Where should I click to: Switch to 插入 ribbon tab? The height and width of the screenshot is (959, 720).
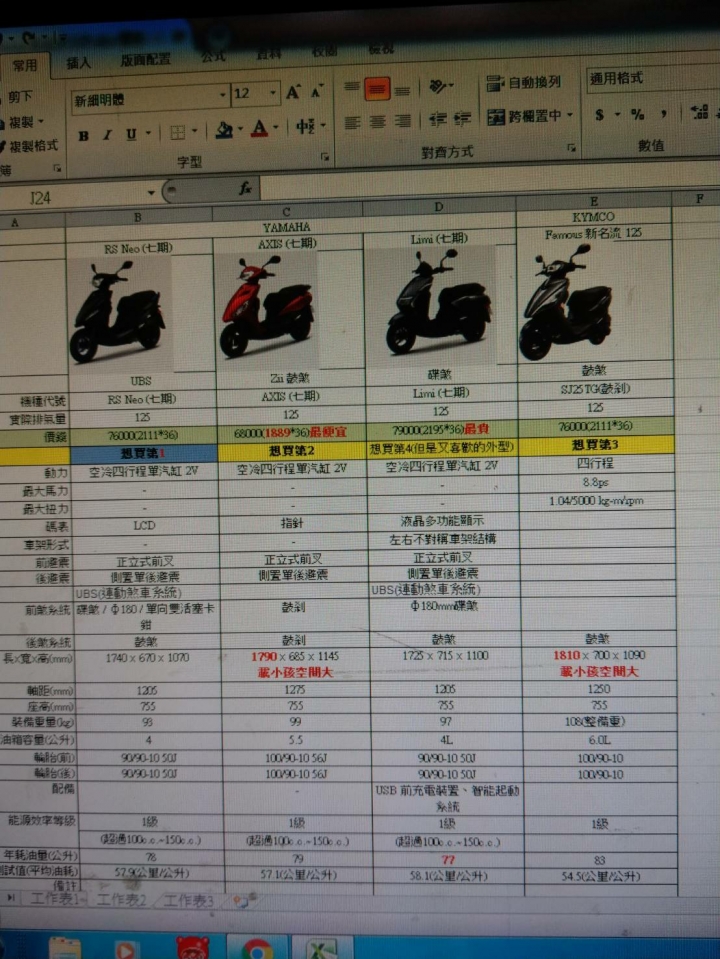pyautogui.click(x=78, y=62)
